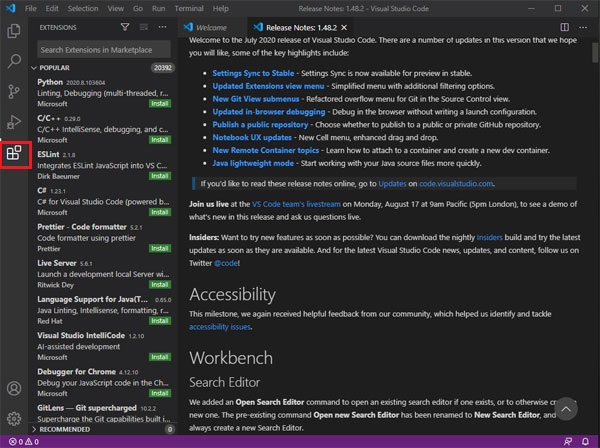Install the Python extension

click(x=160, y=104)
